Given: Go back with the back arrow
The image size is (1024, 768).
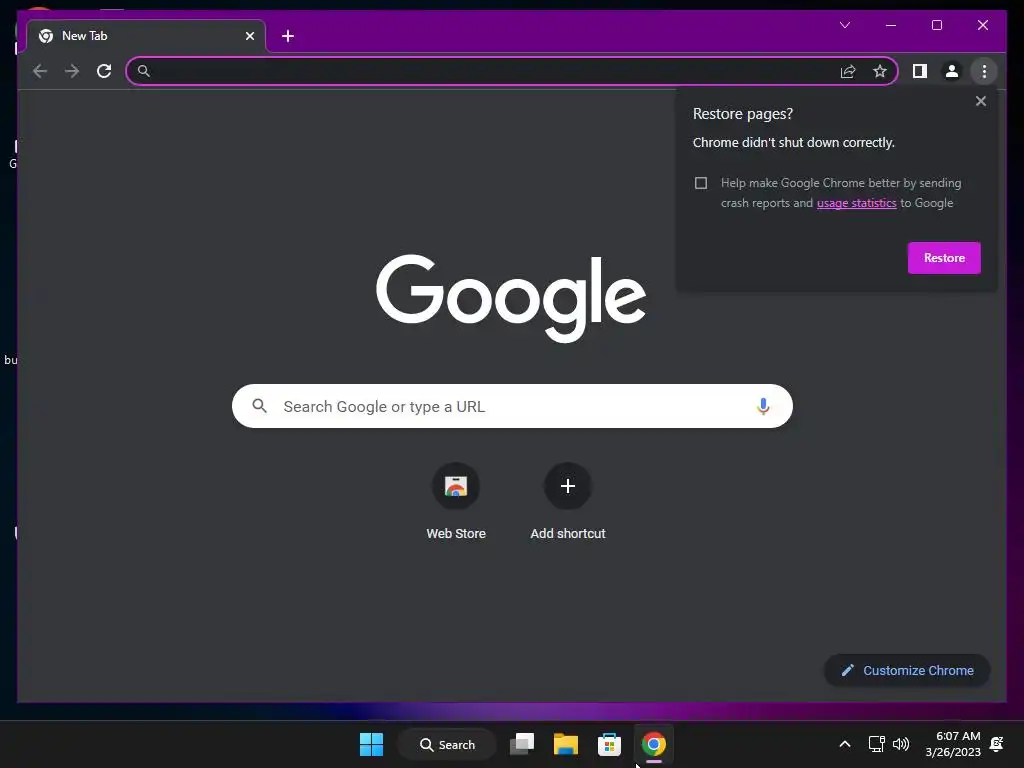Looking at the screenshot, I should pos(40,71).
